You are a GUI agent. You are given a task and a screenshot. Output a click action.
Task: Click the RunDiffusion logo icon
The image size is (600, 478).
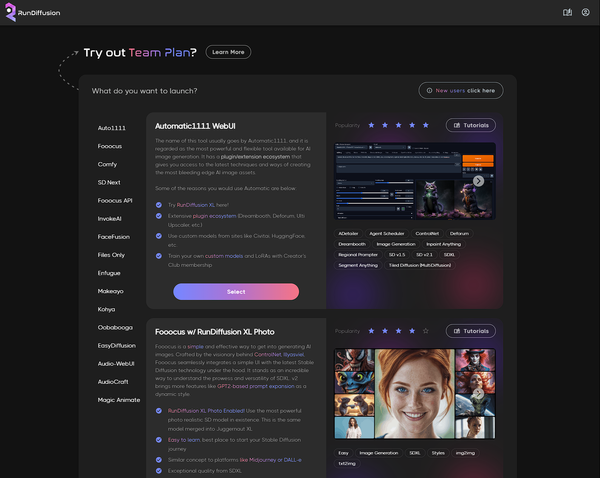(10, 12)
